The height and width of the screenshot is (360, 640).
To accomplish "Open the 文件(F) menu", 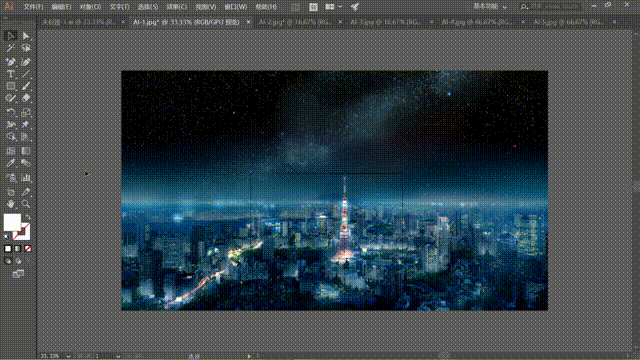I will click(x=33, y=7).
